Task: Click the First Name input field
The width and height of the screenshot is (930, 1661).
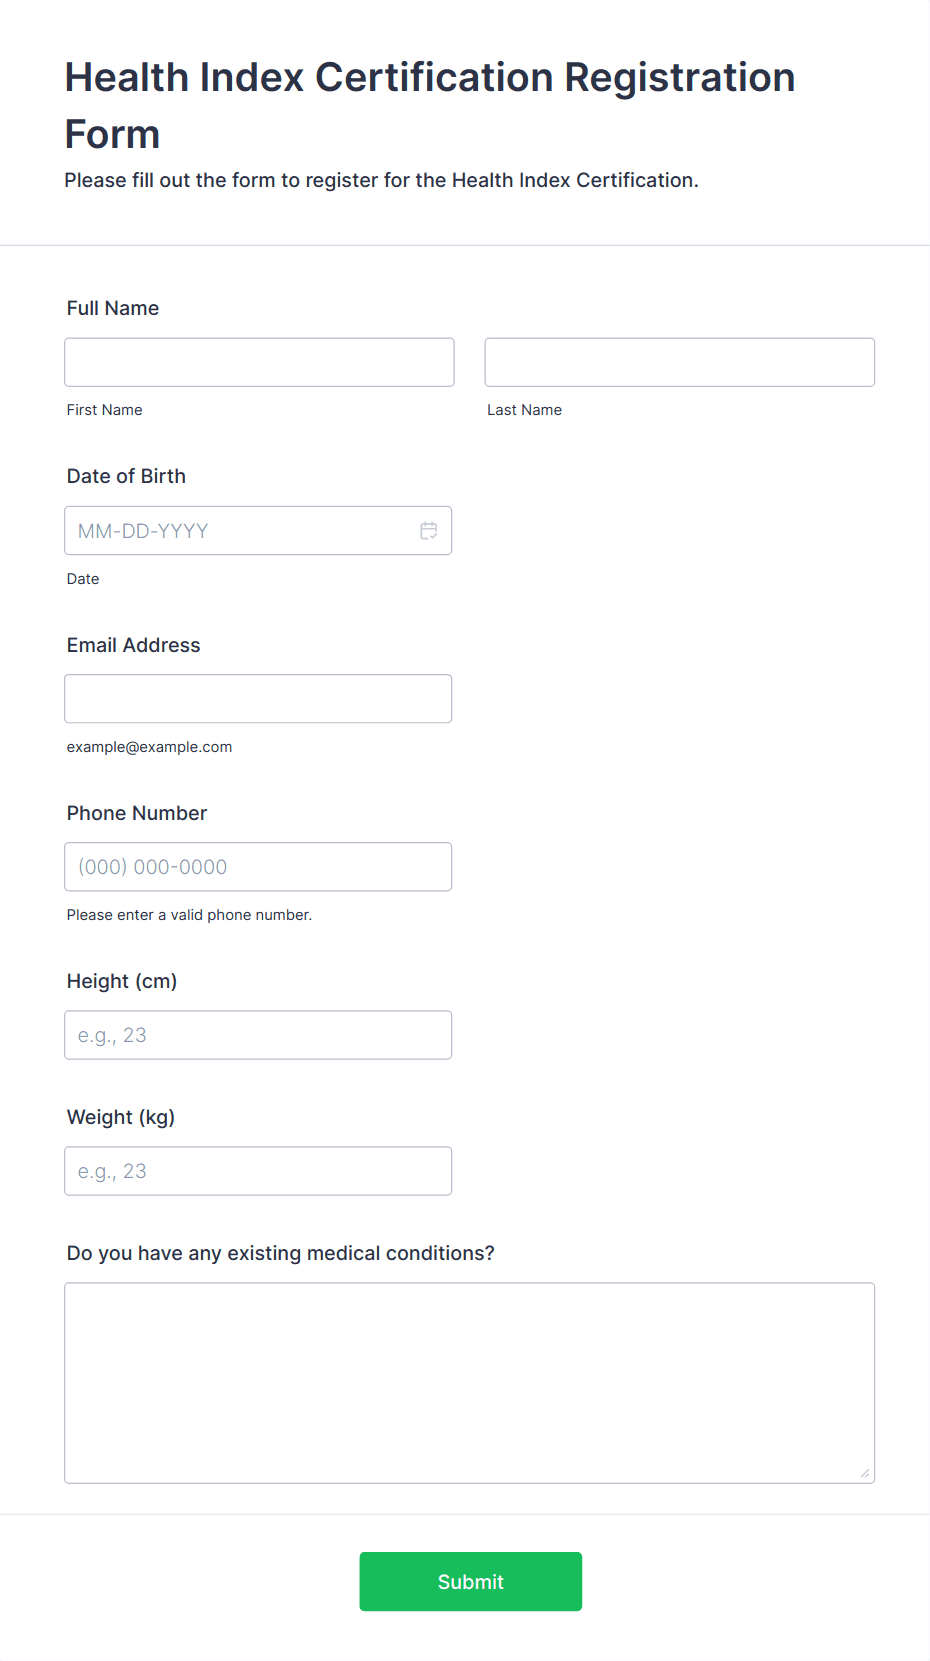Action: pyautogui.click(x=259, y=362)
